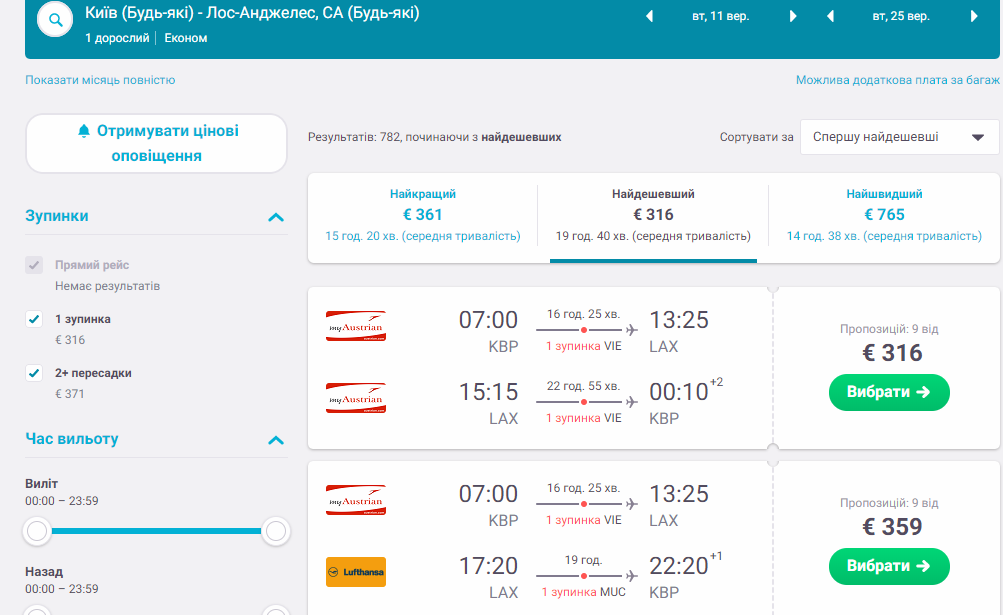Click Отримувати цінові оповіщення alert button
The height and width of the screenshot is (615, 1003).
coord(157,143)
